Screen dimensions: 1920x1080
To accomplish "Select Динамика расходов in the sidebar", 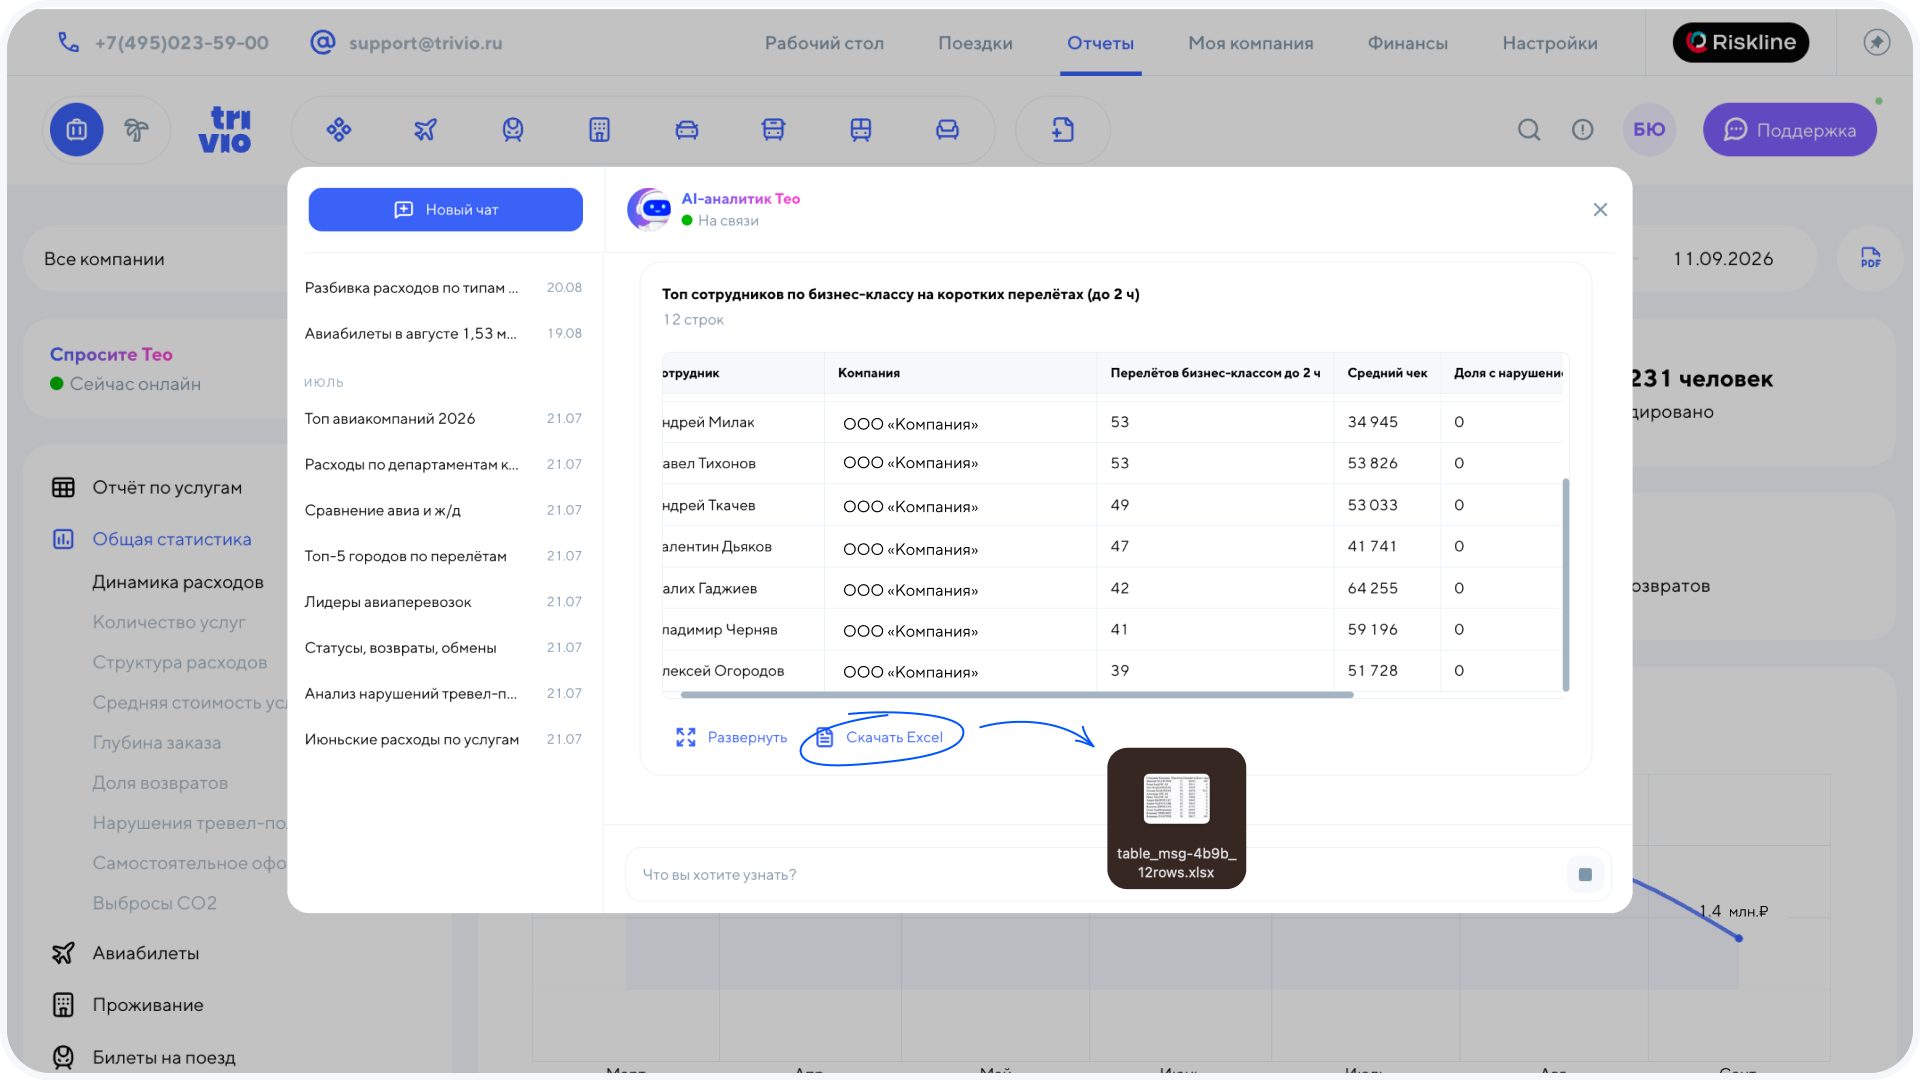I will 178,583.
